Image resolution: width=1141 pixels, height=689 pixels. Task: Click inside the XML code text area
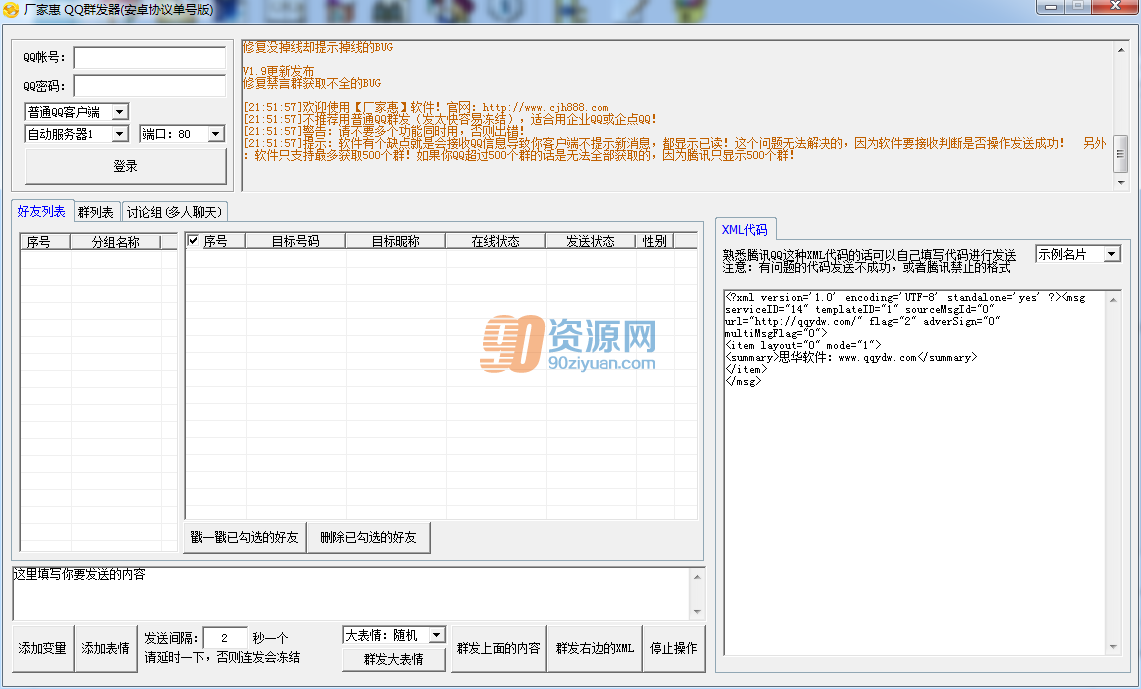[915, 473]
